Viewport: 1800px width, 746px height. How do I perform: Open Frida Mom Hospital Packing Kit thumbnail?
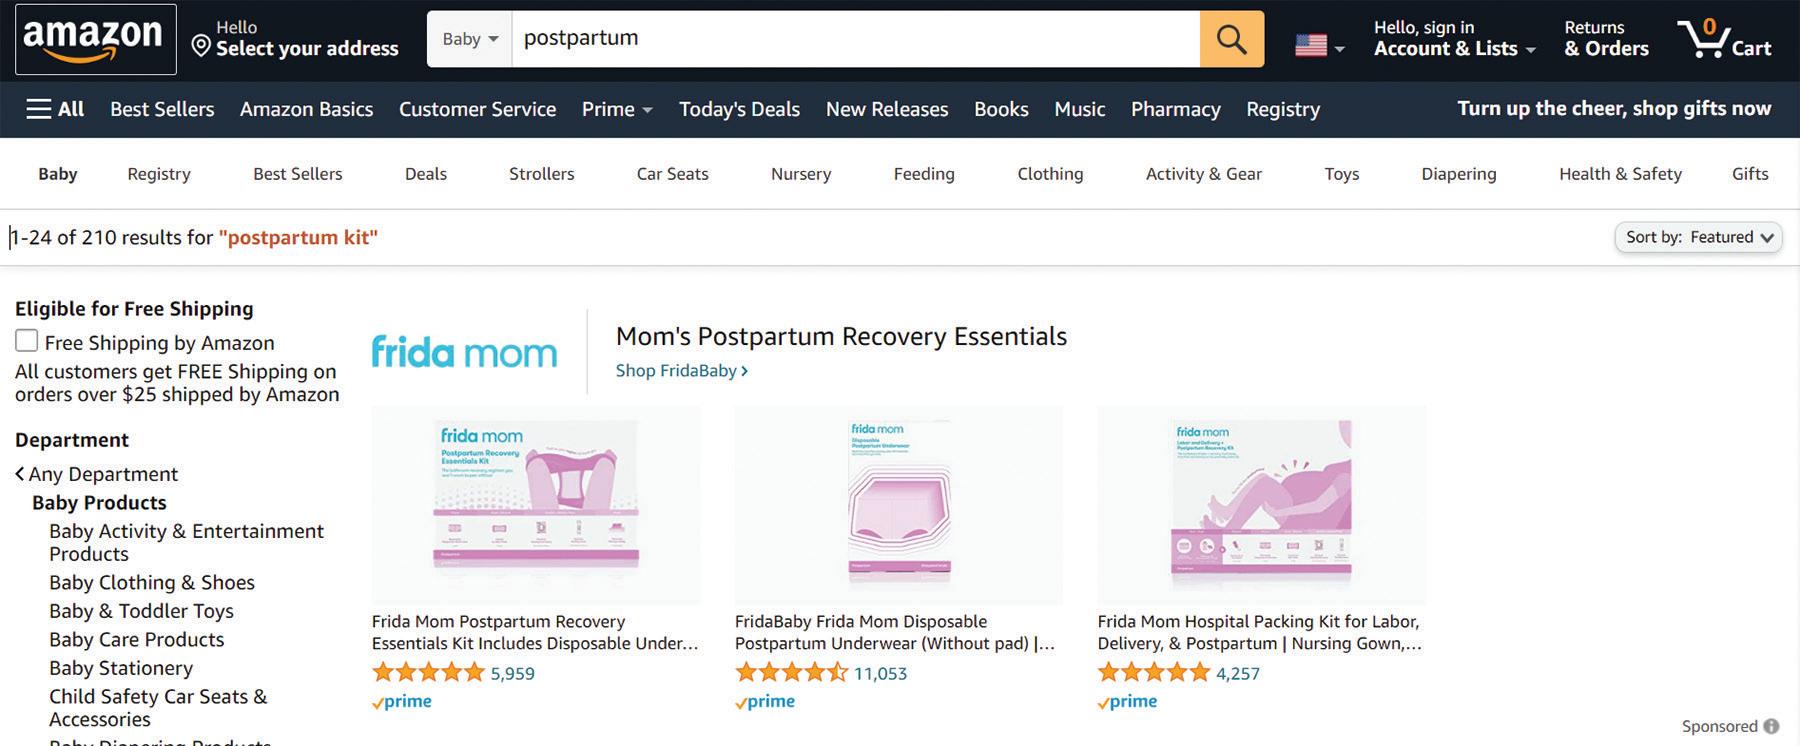(x=1261, y=505)
